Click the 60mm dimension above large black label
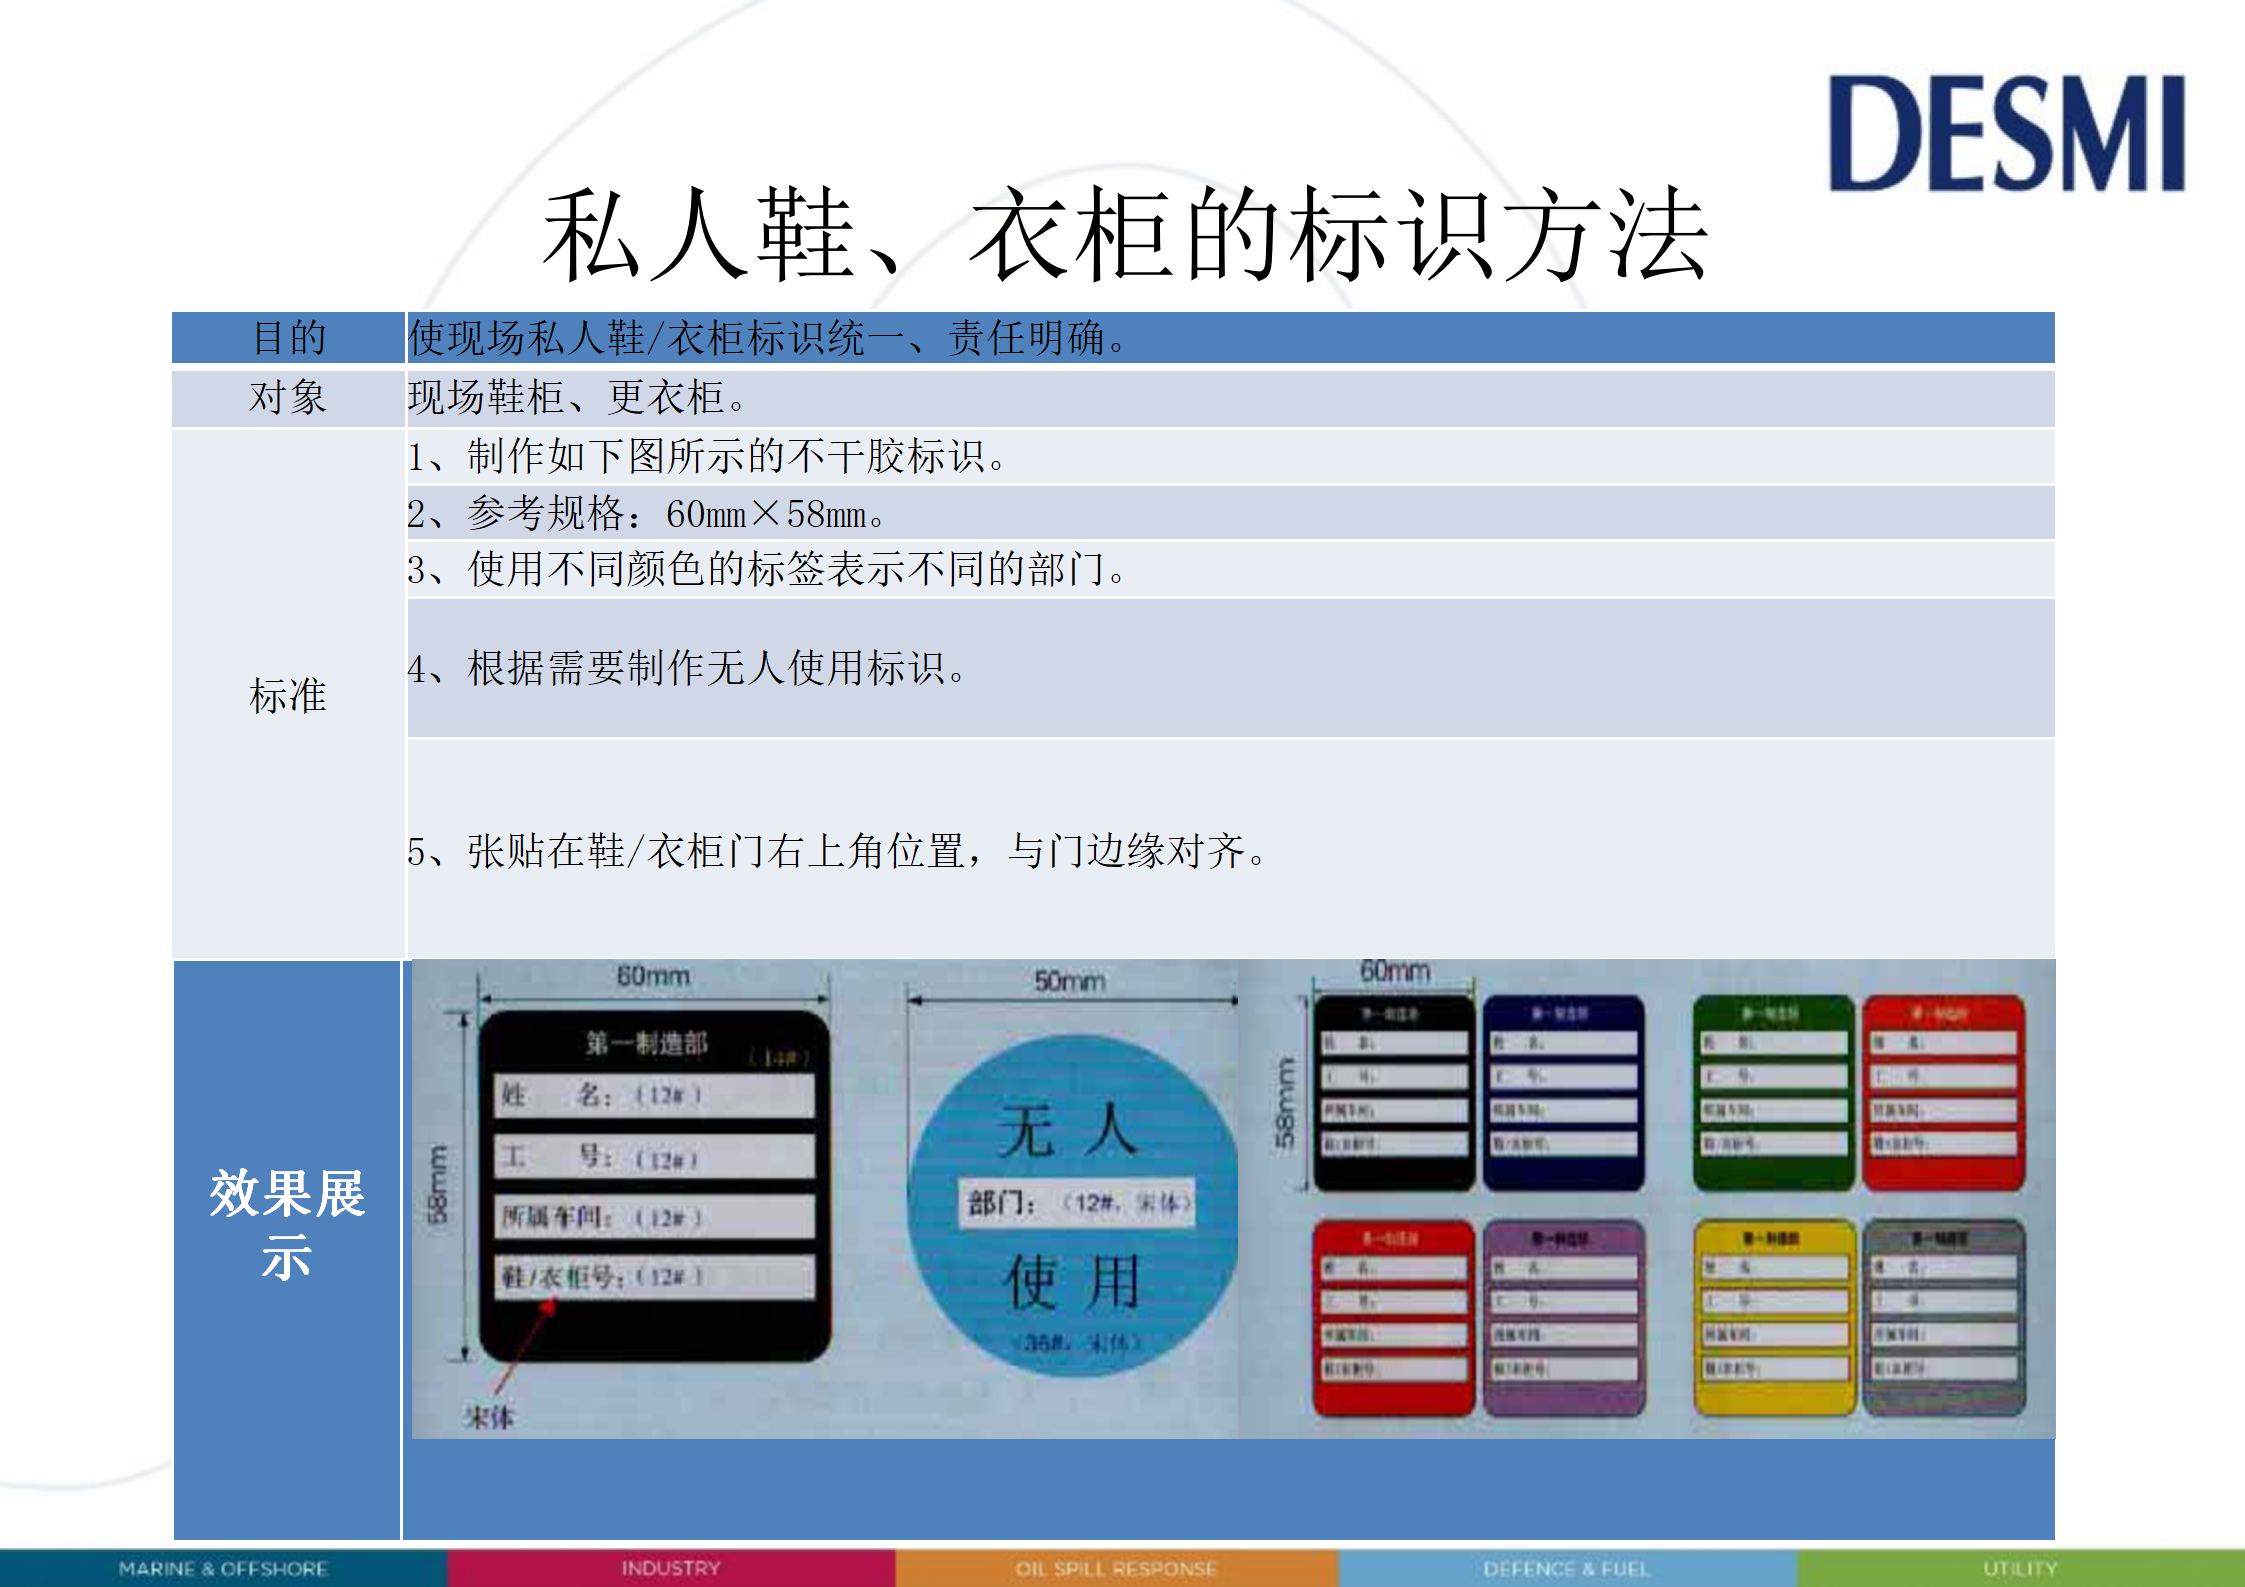 click(x=652, y=976)
